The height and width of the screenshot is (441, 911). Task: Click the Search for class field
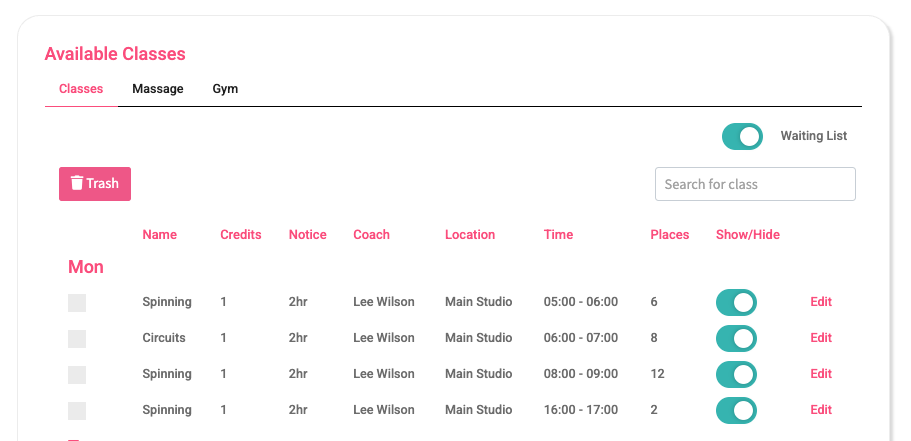[755, 184]
